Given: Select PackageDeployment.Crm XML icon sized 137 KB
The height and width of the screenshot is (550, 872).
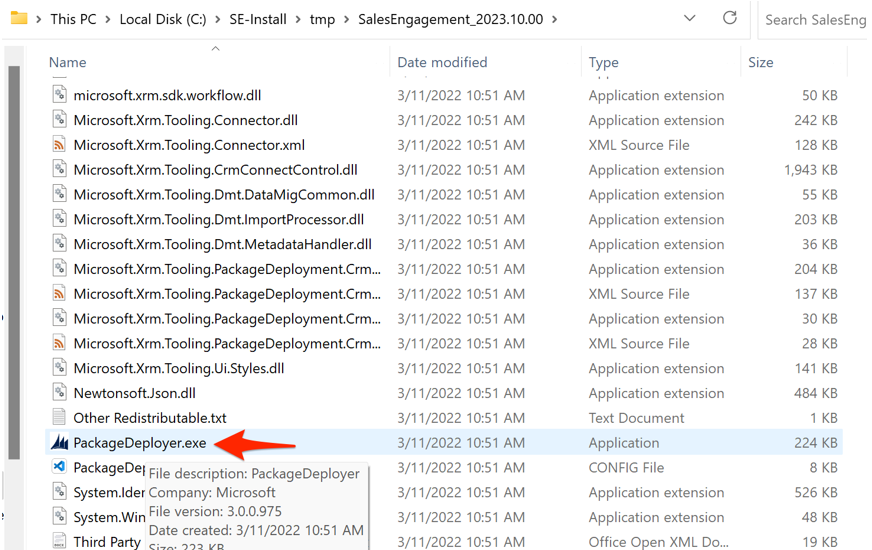Looking at the screenshot, I should 59,293.
